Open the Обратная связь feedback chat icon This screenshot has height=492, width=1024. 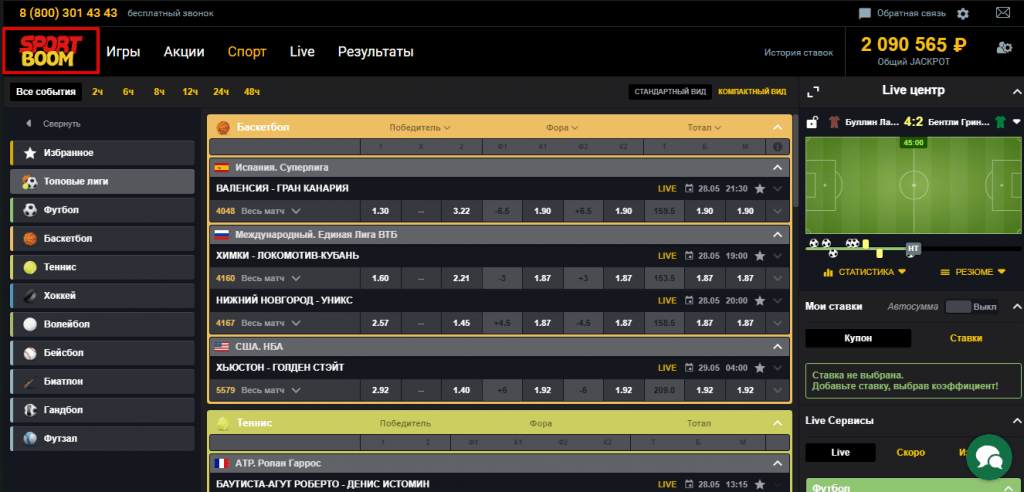[x=865, y=13]
